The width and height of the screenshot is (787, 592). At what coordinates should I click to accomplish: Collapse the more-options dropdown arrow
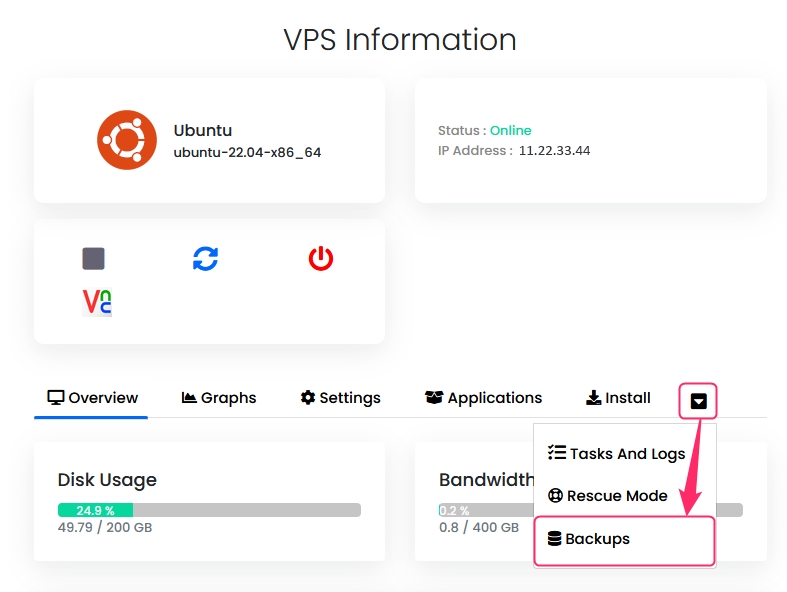699,401
